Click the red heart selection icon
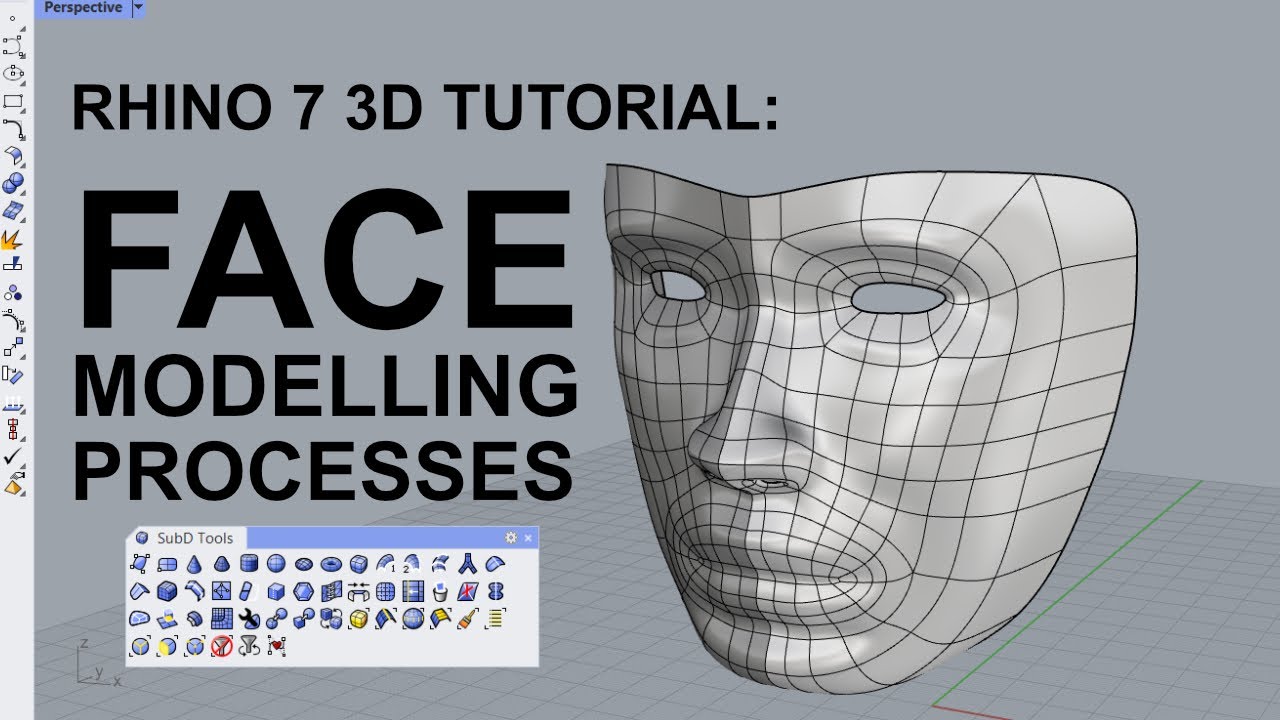This screenshot has width=1280, height=720. pyautogui.click(x=276, y=646)
